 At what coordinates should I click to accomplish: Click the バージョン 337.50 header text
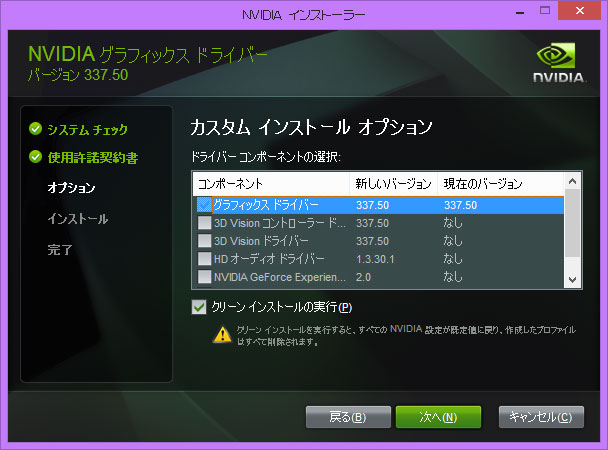[x=78, y=75]
